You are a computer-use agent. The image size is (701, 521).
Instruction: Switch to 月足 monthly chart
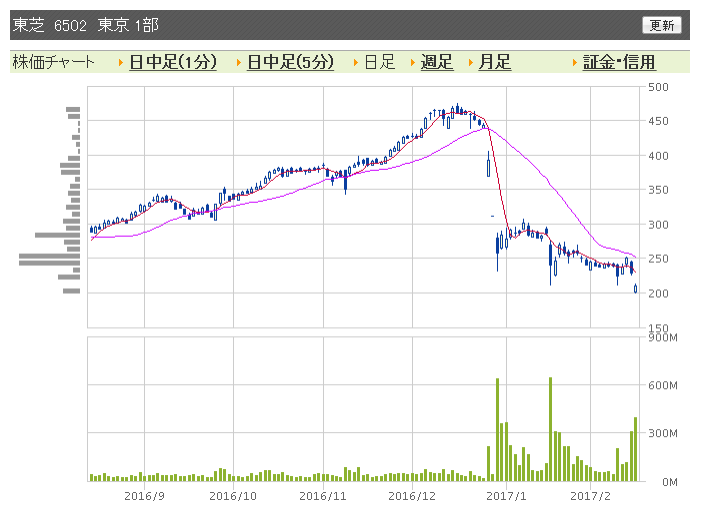494,62
